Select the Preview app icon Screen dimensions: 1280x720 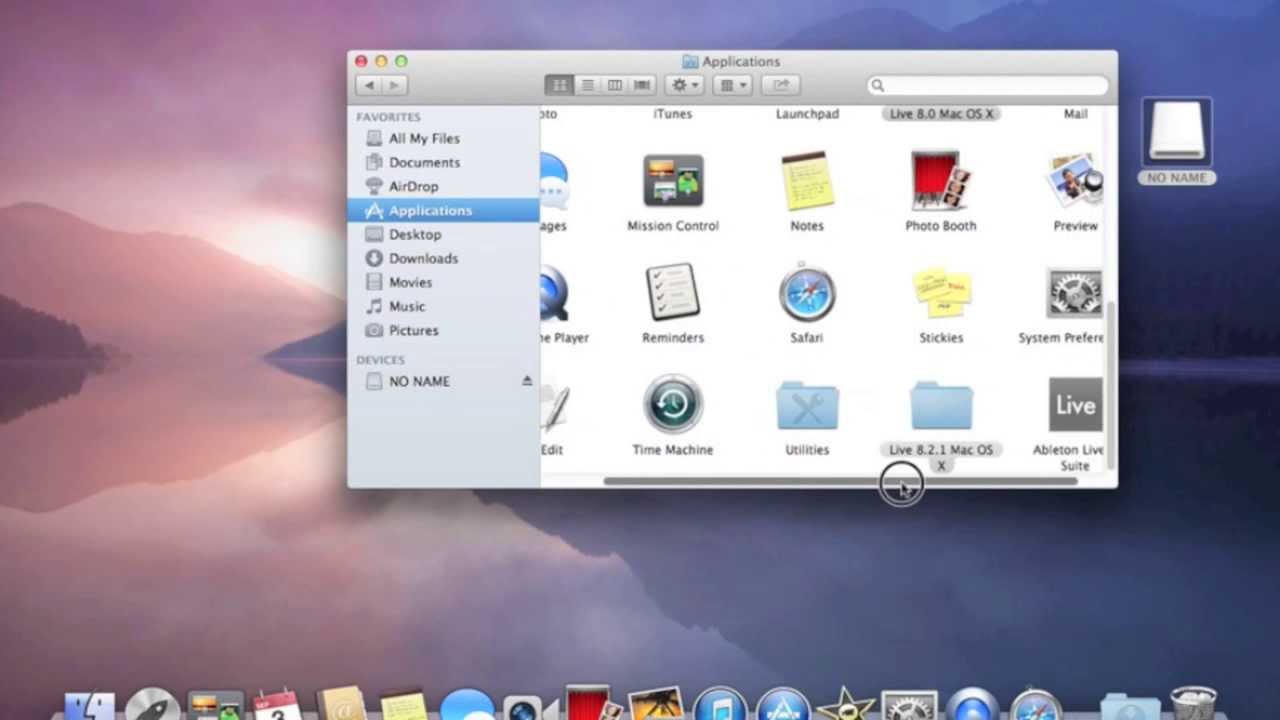[1074, 182]
